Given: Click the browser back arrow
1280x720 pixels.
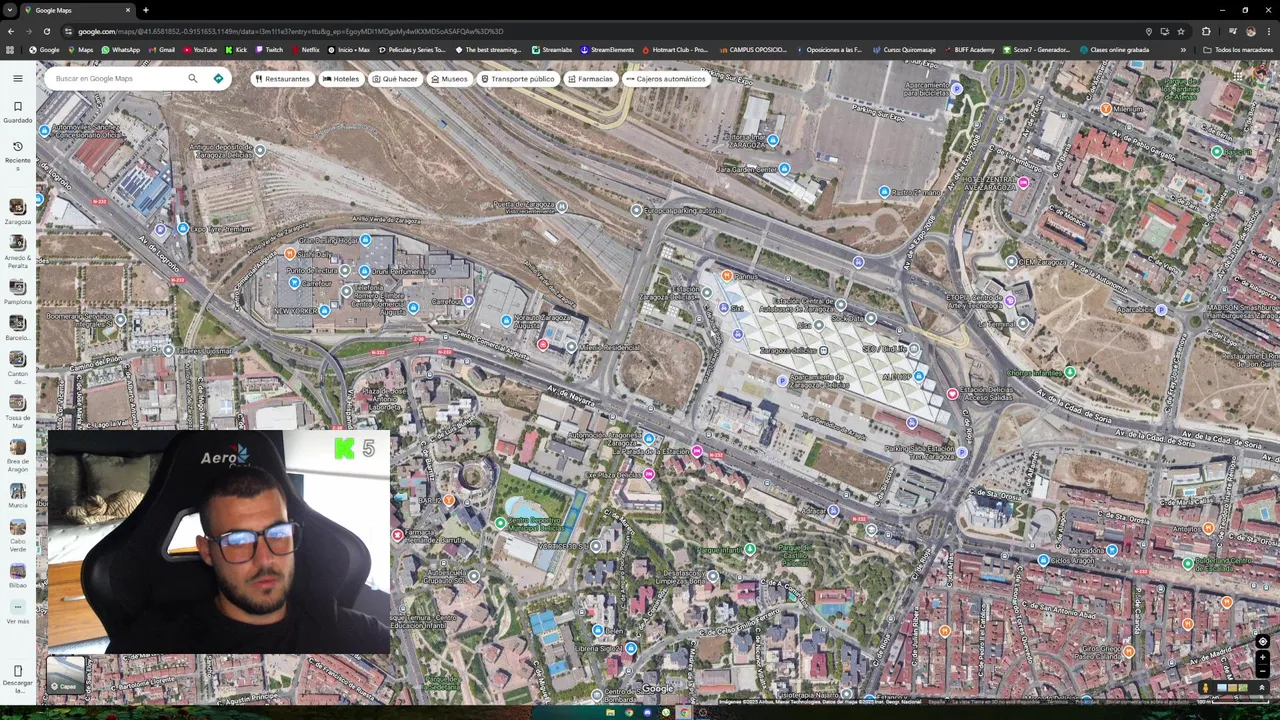Looking at the screenshot, I should point(10,31).
